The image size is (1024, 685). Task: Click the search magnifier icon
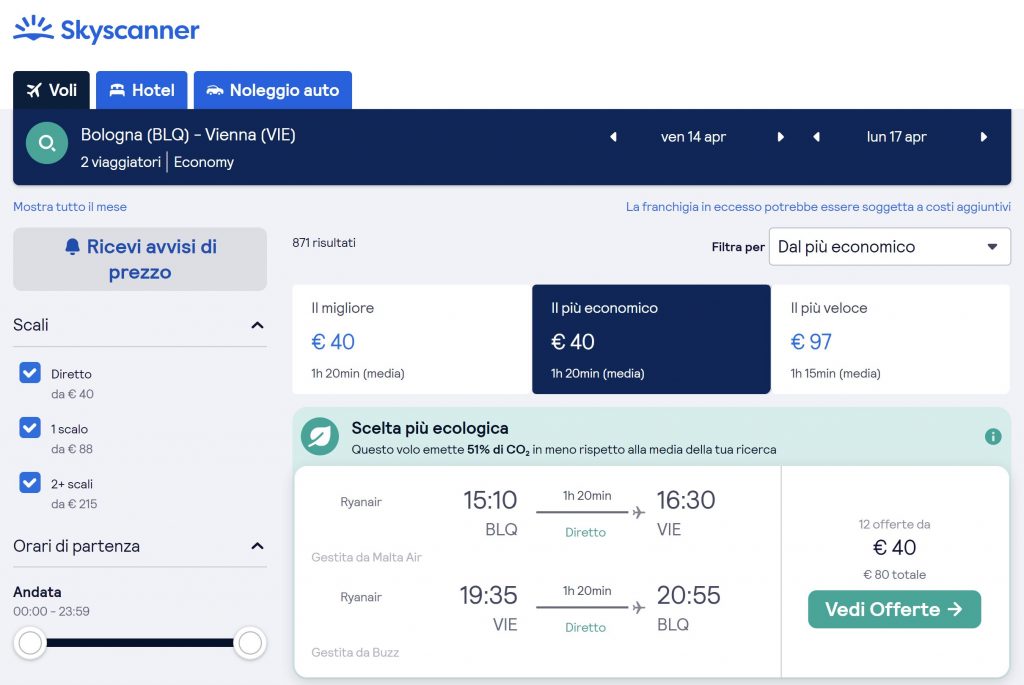coord(46,144)
